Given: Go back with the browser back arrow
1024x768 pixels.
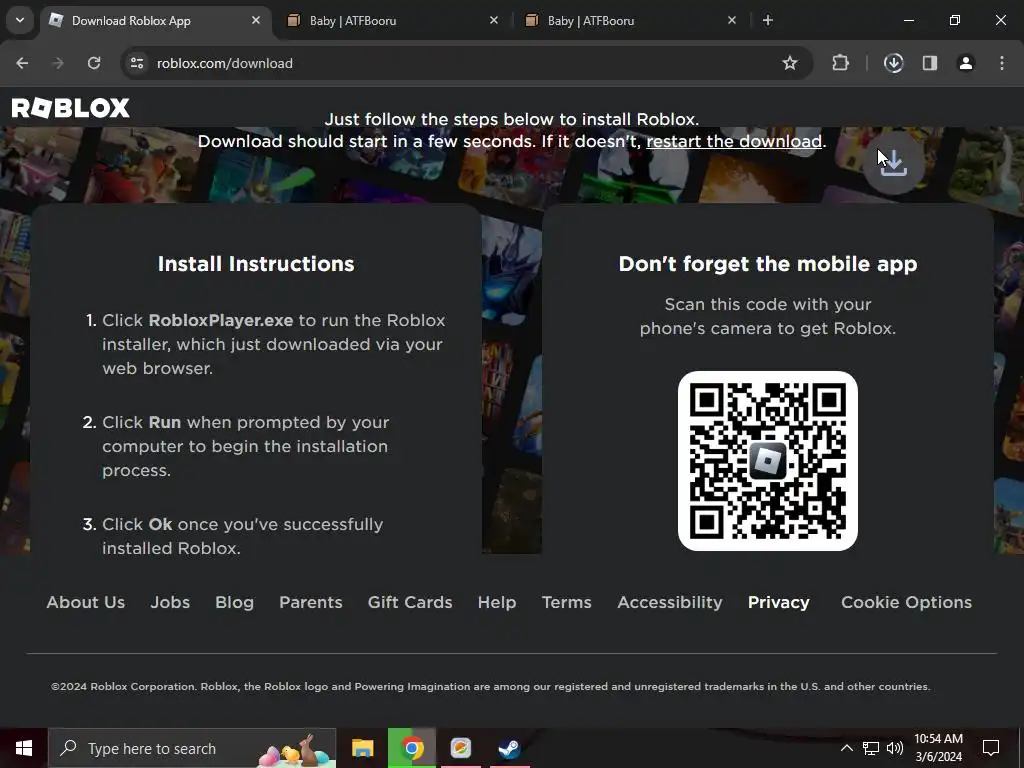Looking at the screenshot, I should click(x=22, y=63).
